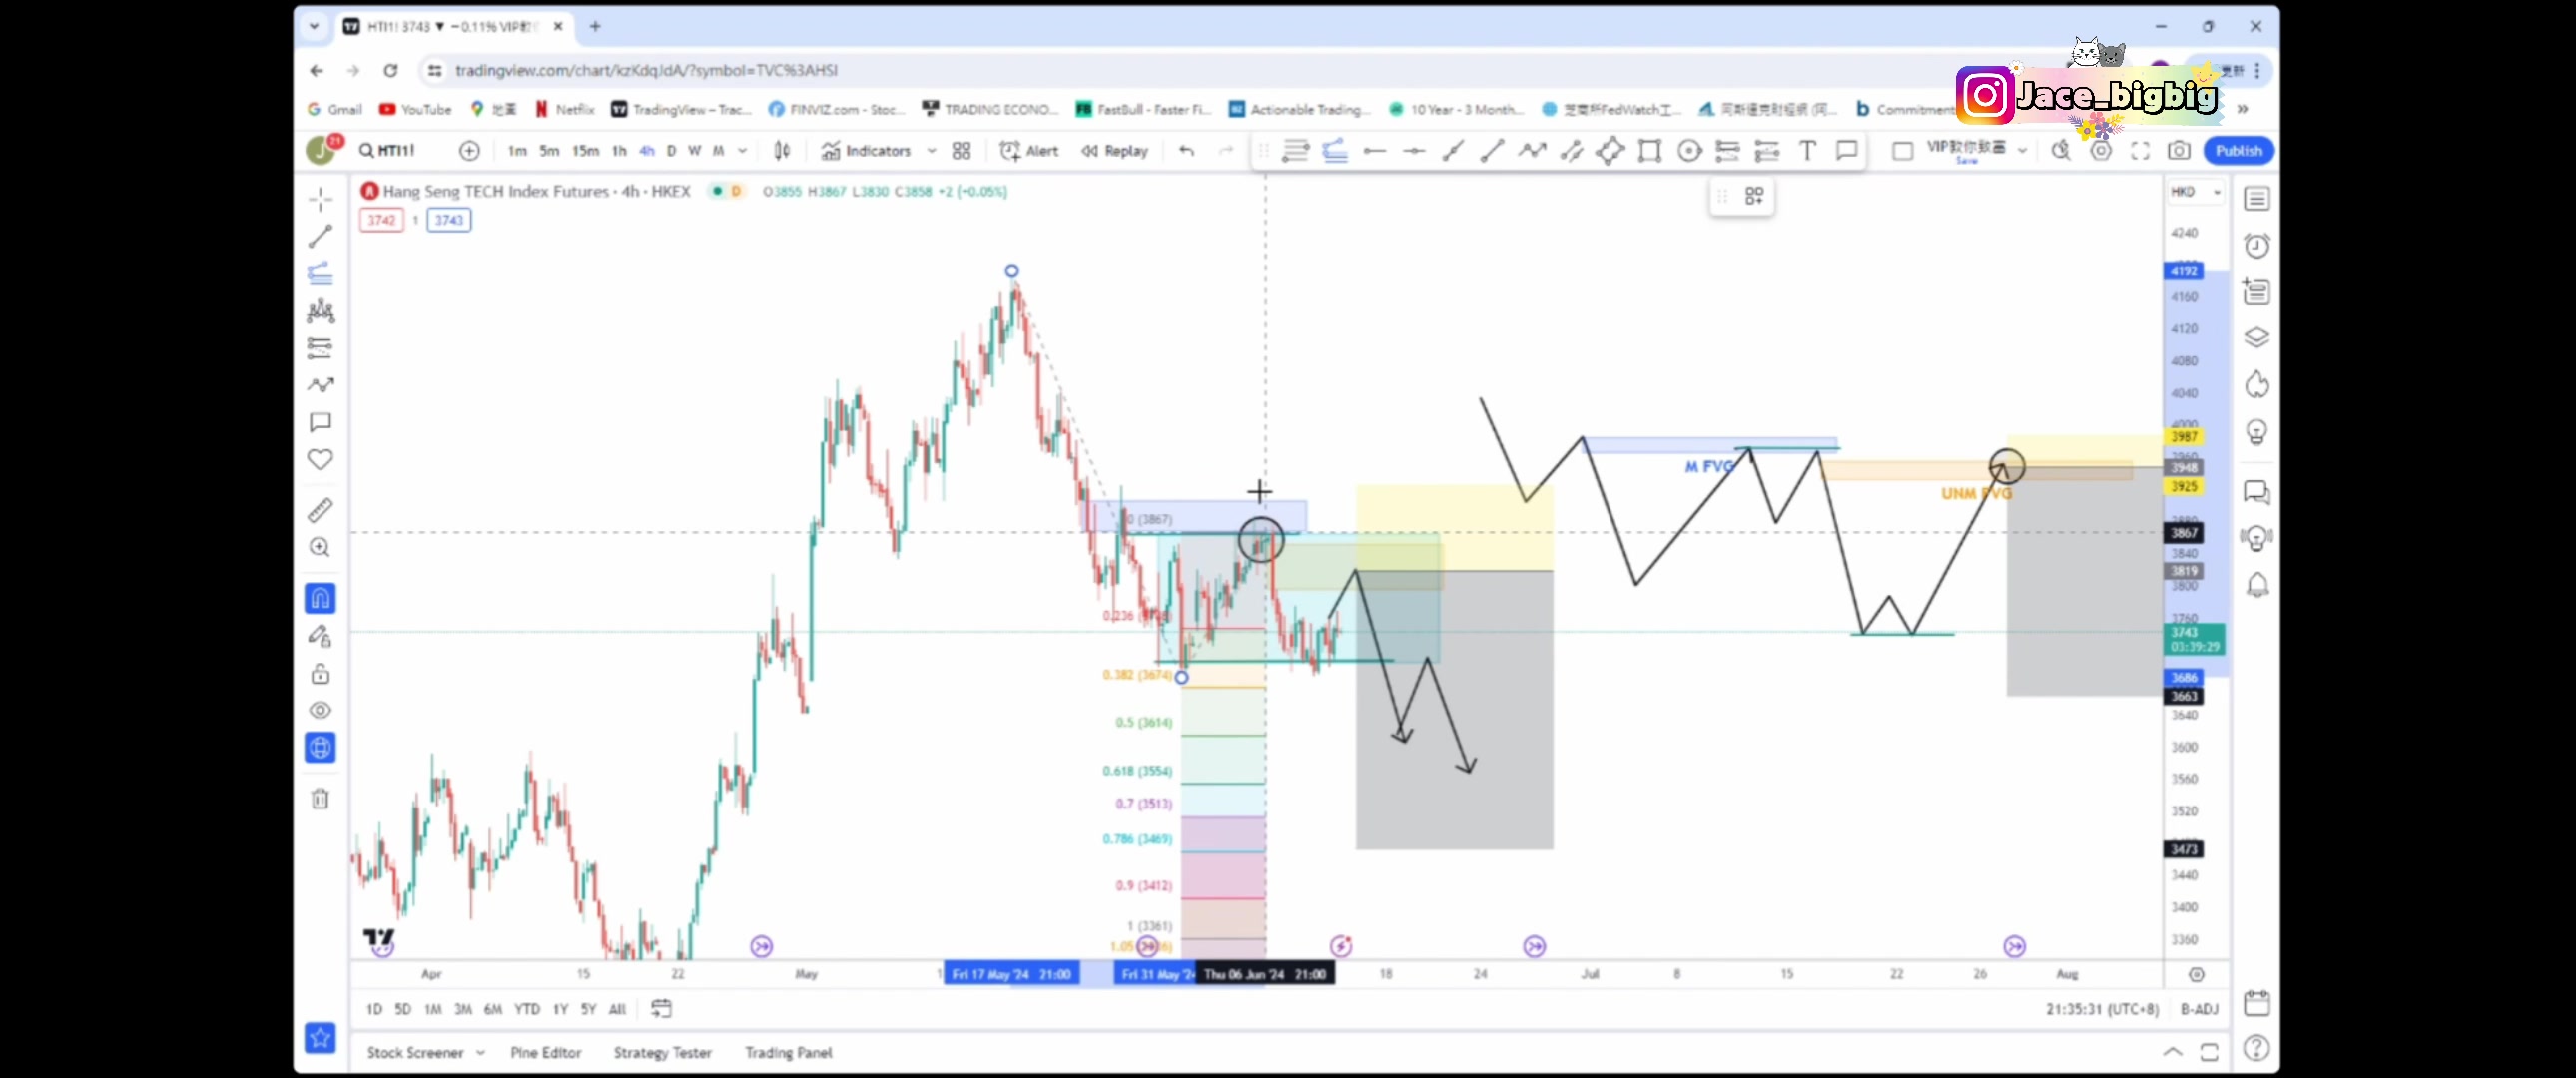This screenshot has width=2576, height=1078.
Task: Toggle the B-ADJ adjustment setting
Action: click(x=2200, y=1009)
